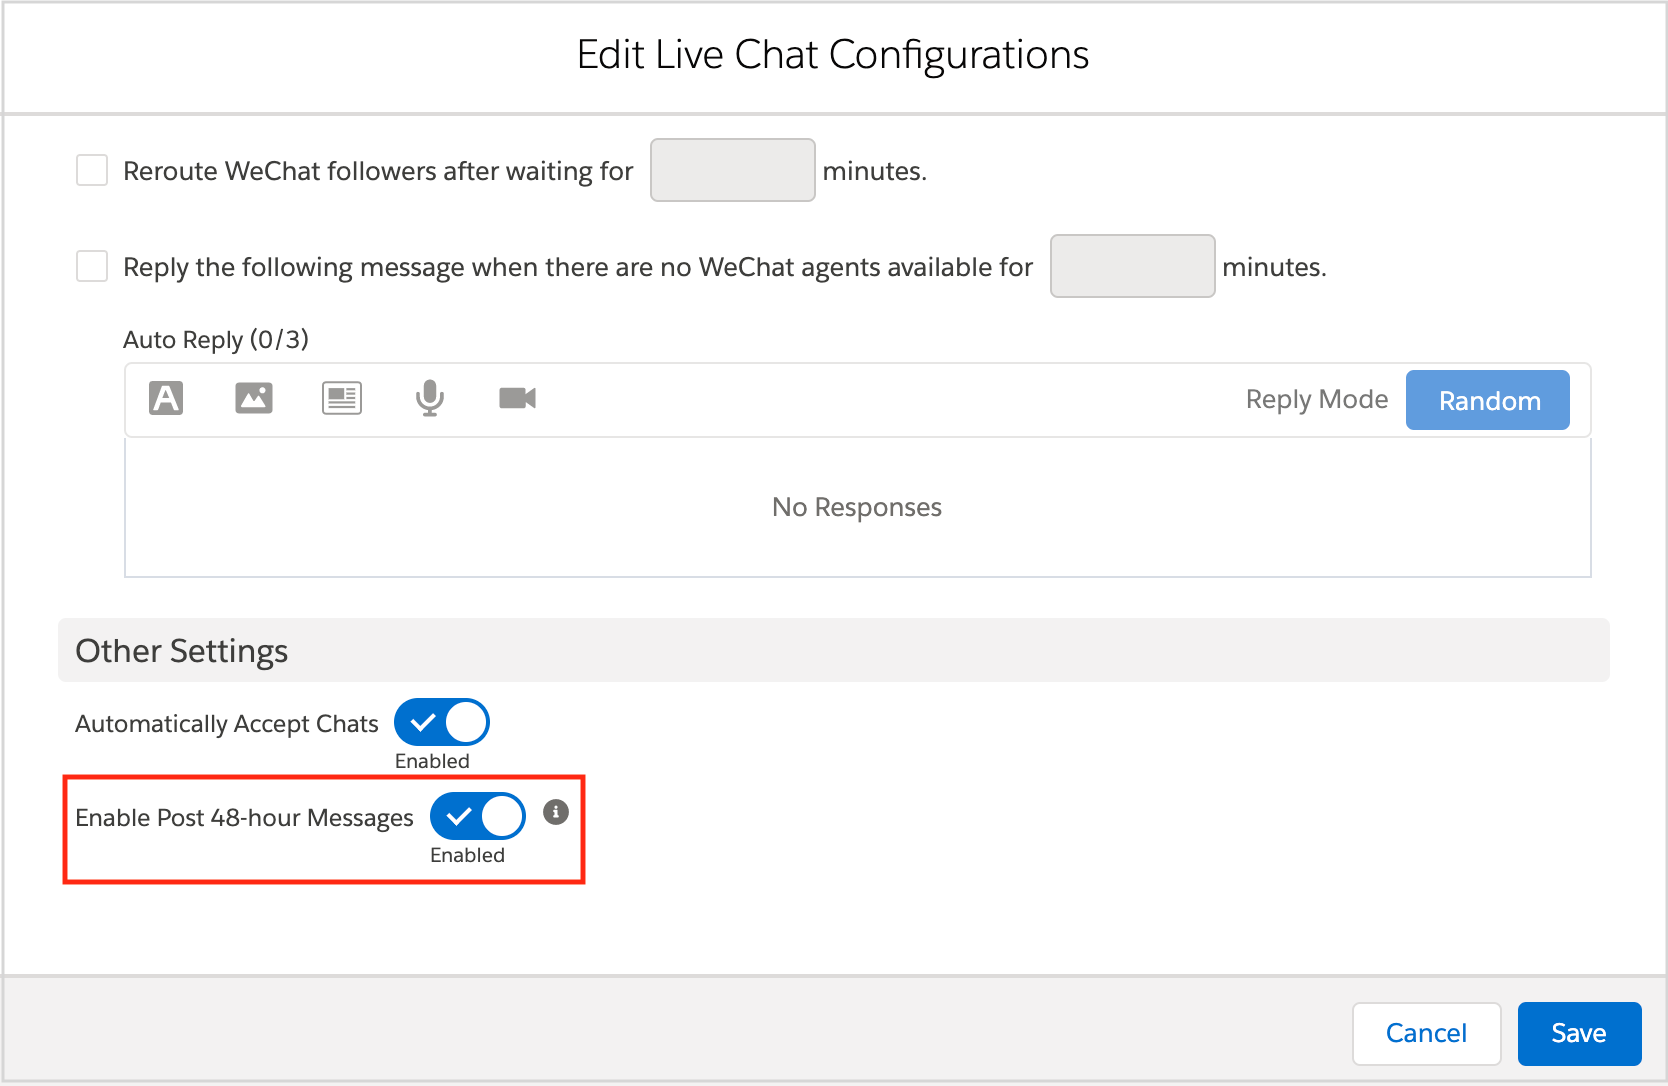Click the Auto Reply (0/3) label
Screen dimensions: 1668x1086
tap(216, 340)
